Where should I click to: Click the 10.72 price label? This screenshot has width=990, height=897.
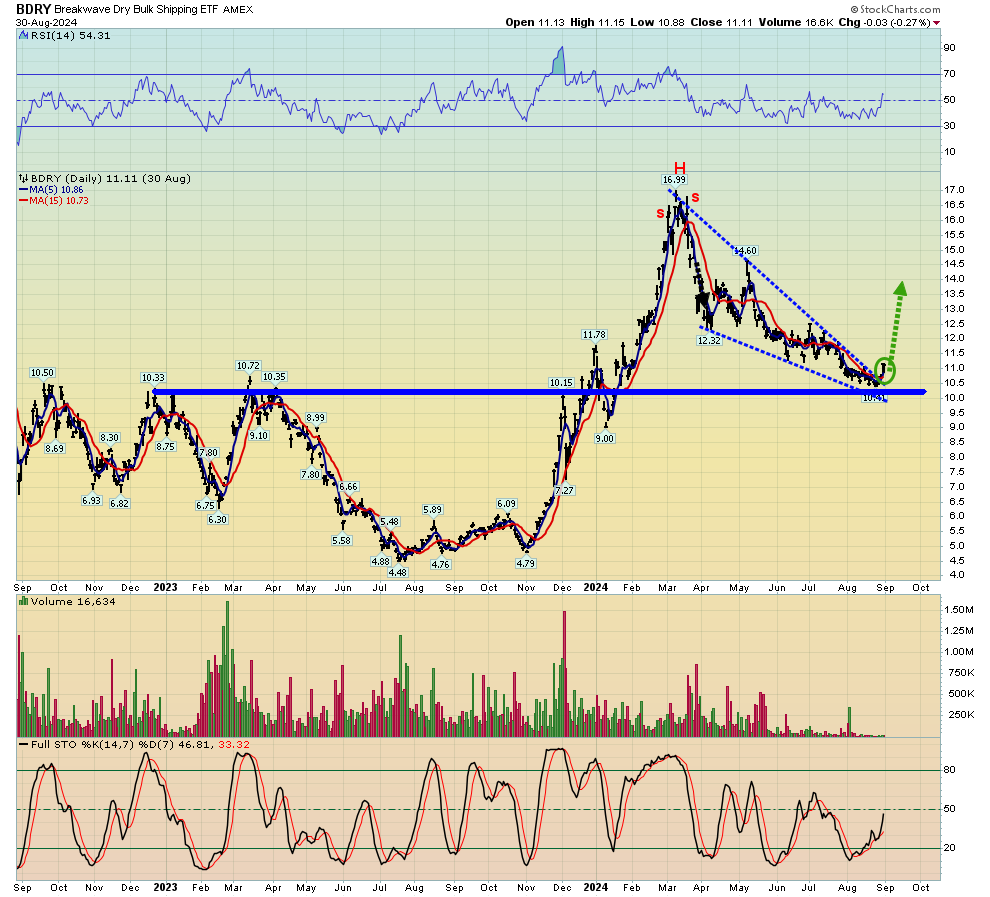(248, 366)
